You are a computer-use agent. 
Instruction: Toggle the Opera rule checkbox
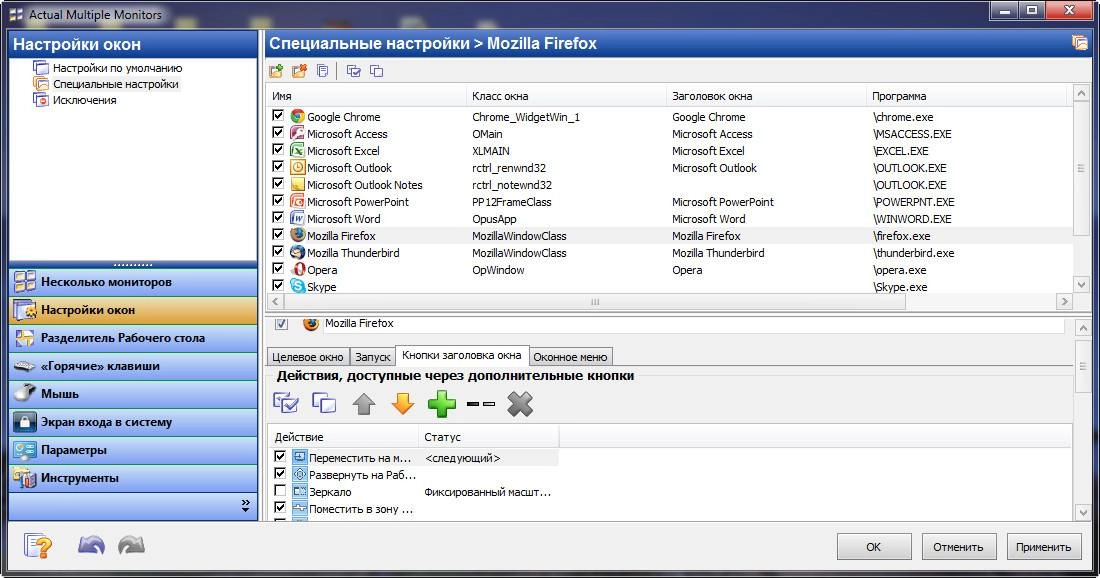(x=278, y=269)
